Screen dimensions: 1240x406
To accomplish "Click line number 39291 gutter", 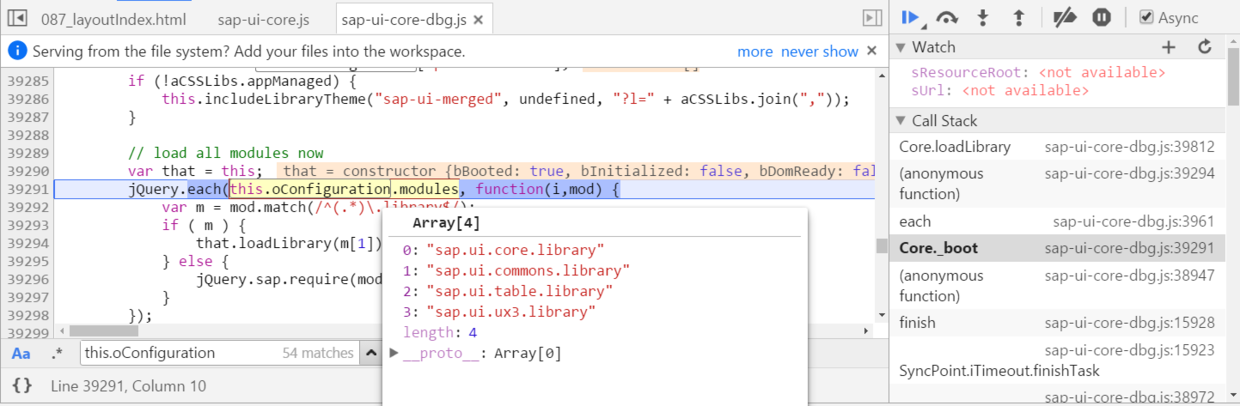I will pos(26,189).
